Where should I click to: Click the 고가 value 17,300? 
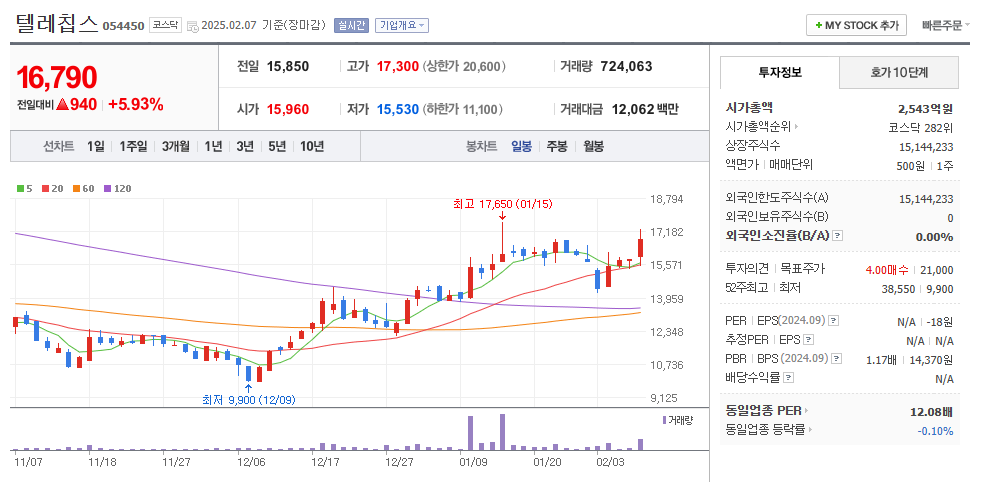coord(397,66)
